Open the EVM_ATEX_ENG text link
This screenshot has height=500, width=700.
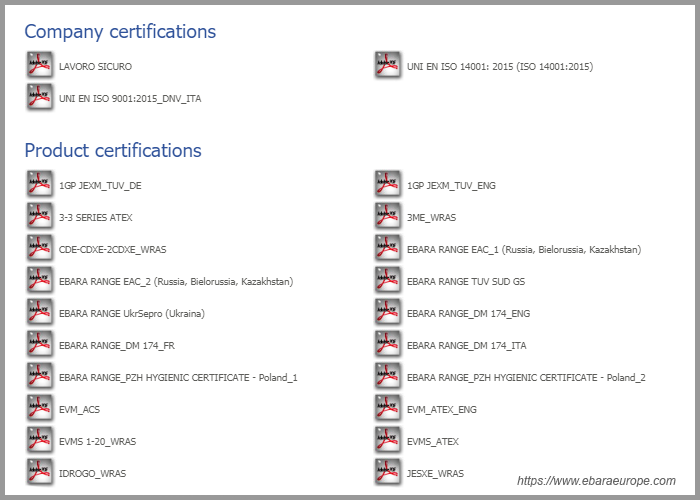[442, 410]
